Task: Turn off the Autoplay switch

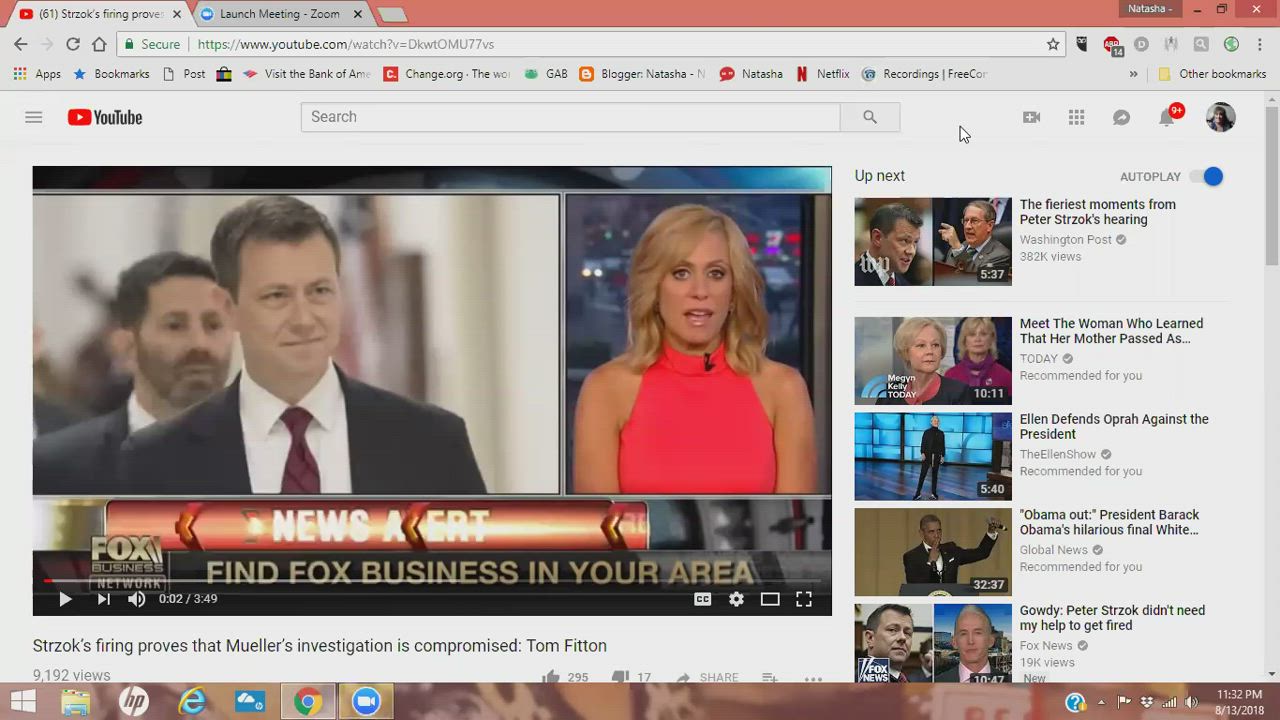Action: (1206, 177)
